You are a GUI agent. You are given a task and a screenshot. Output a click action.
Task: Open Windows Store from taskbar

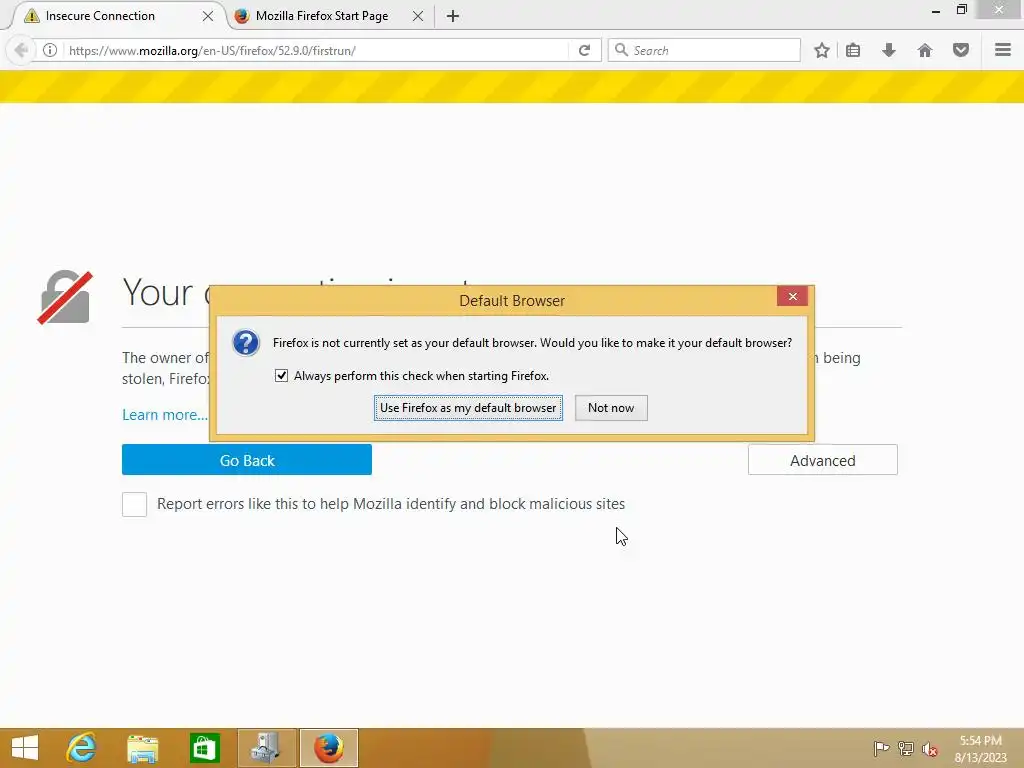(204, 748)
